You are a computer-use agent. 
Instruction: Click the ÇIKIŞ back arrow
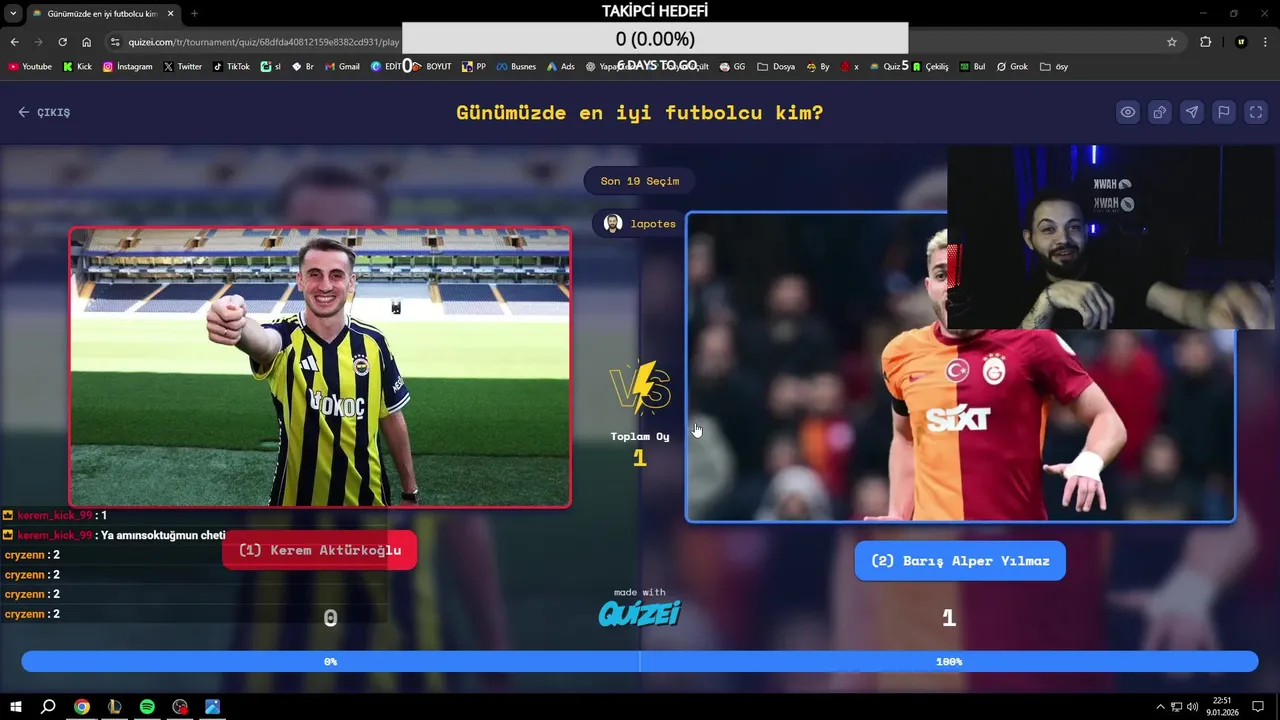click(24, 112)
